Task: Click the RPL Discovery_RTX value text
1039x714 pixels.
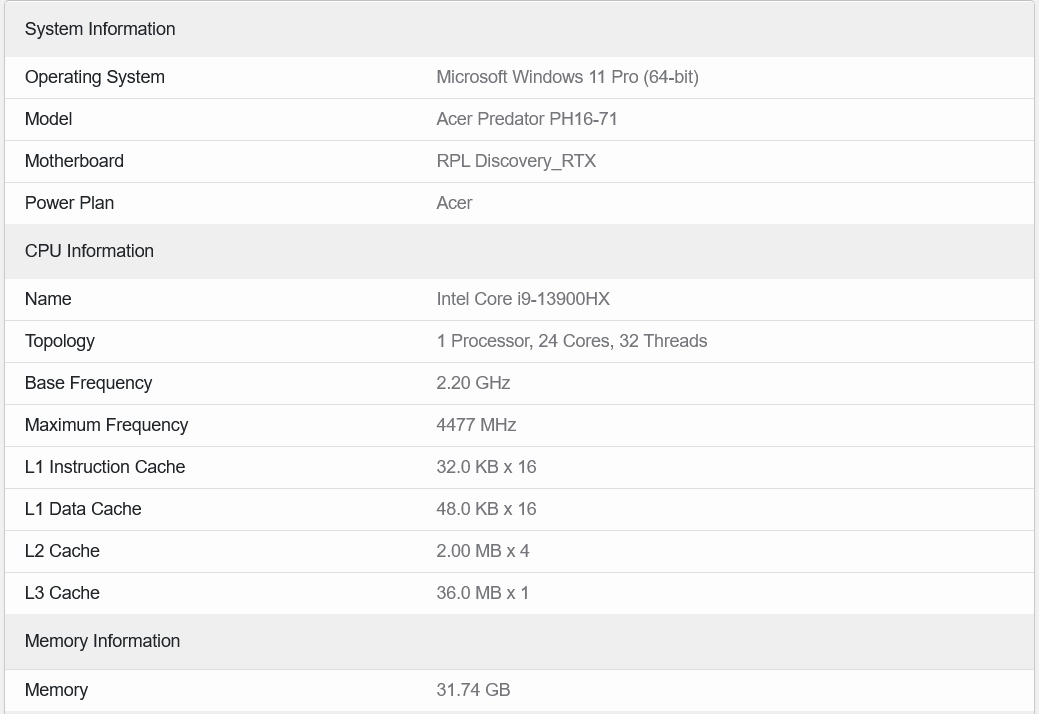Action: (x=516, y=161)
